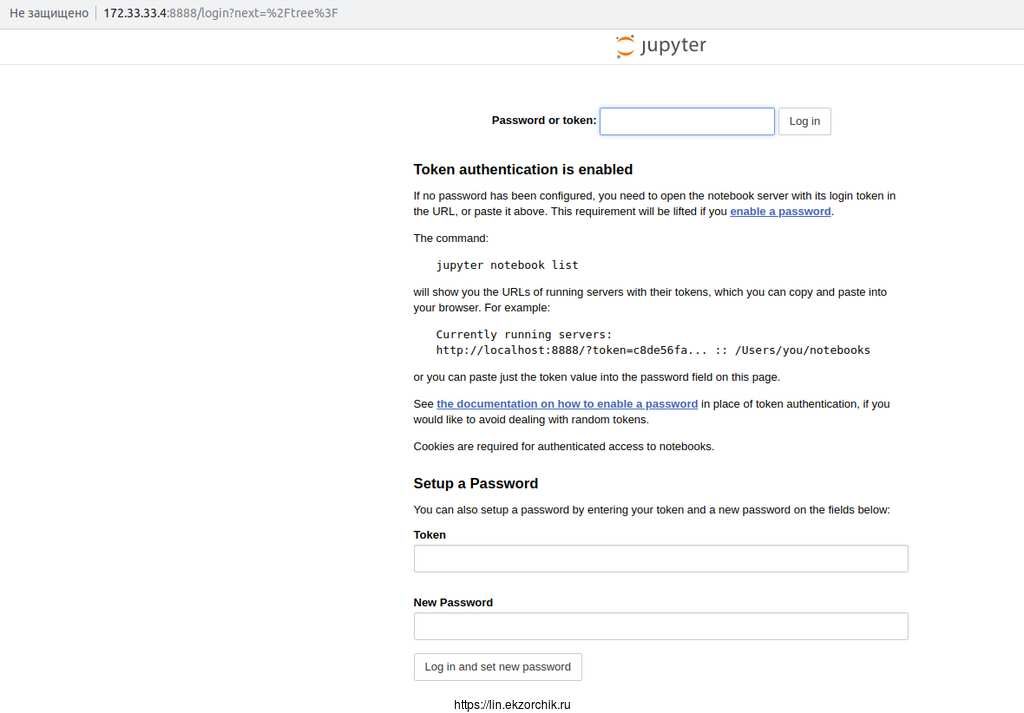Click the example localhost token URL line
This screenshot has width=1024, height=713.
point(652,350)
